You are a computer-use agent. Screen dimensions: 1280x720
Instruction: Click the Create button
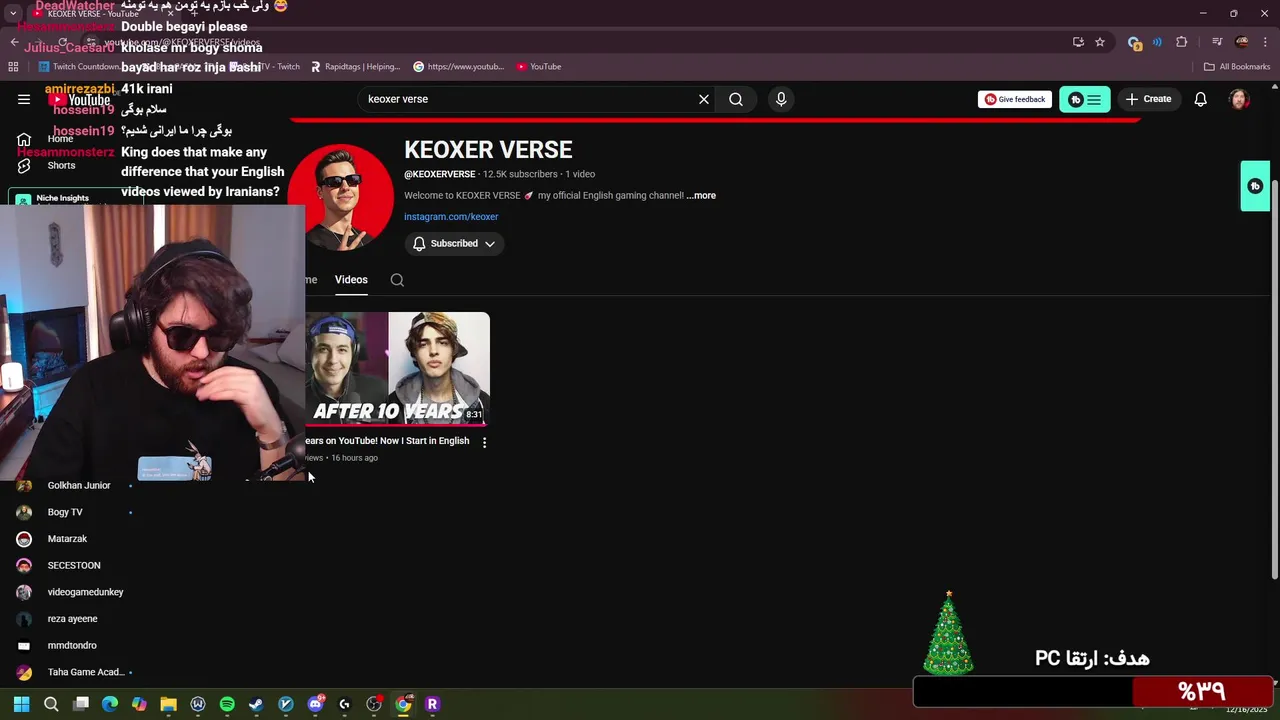1148,99
